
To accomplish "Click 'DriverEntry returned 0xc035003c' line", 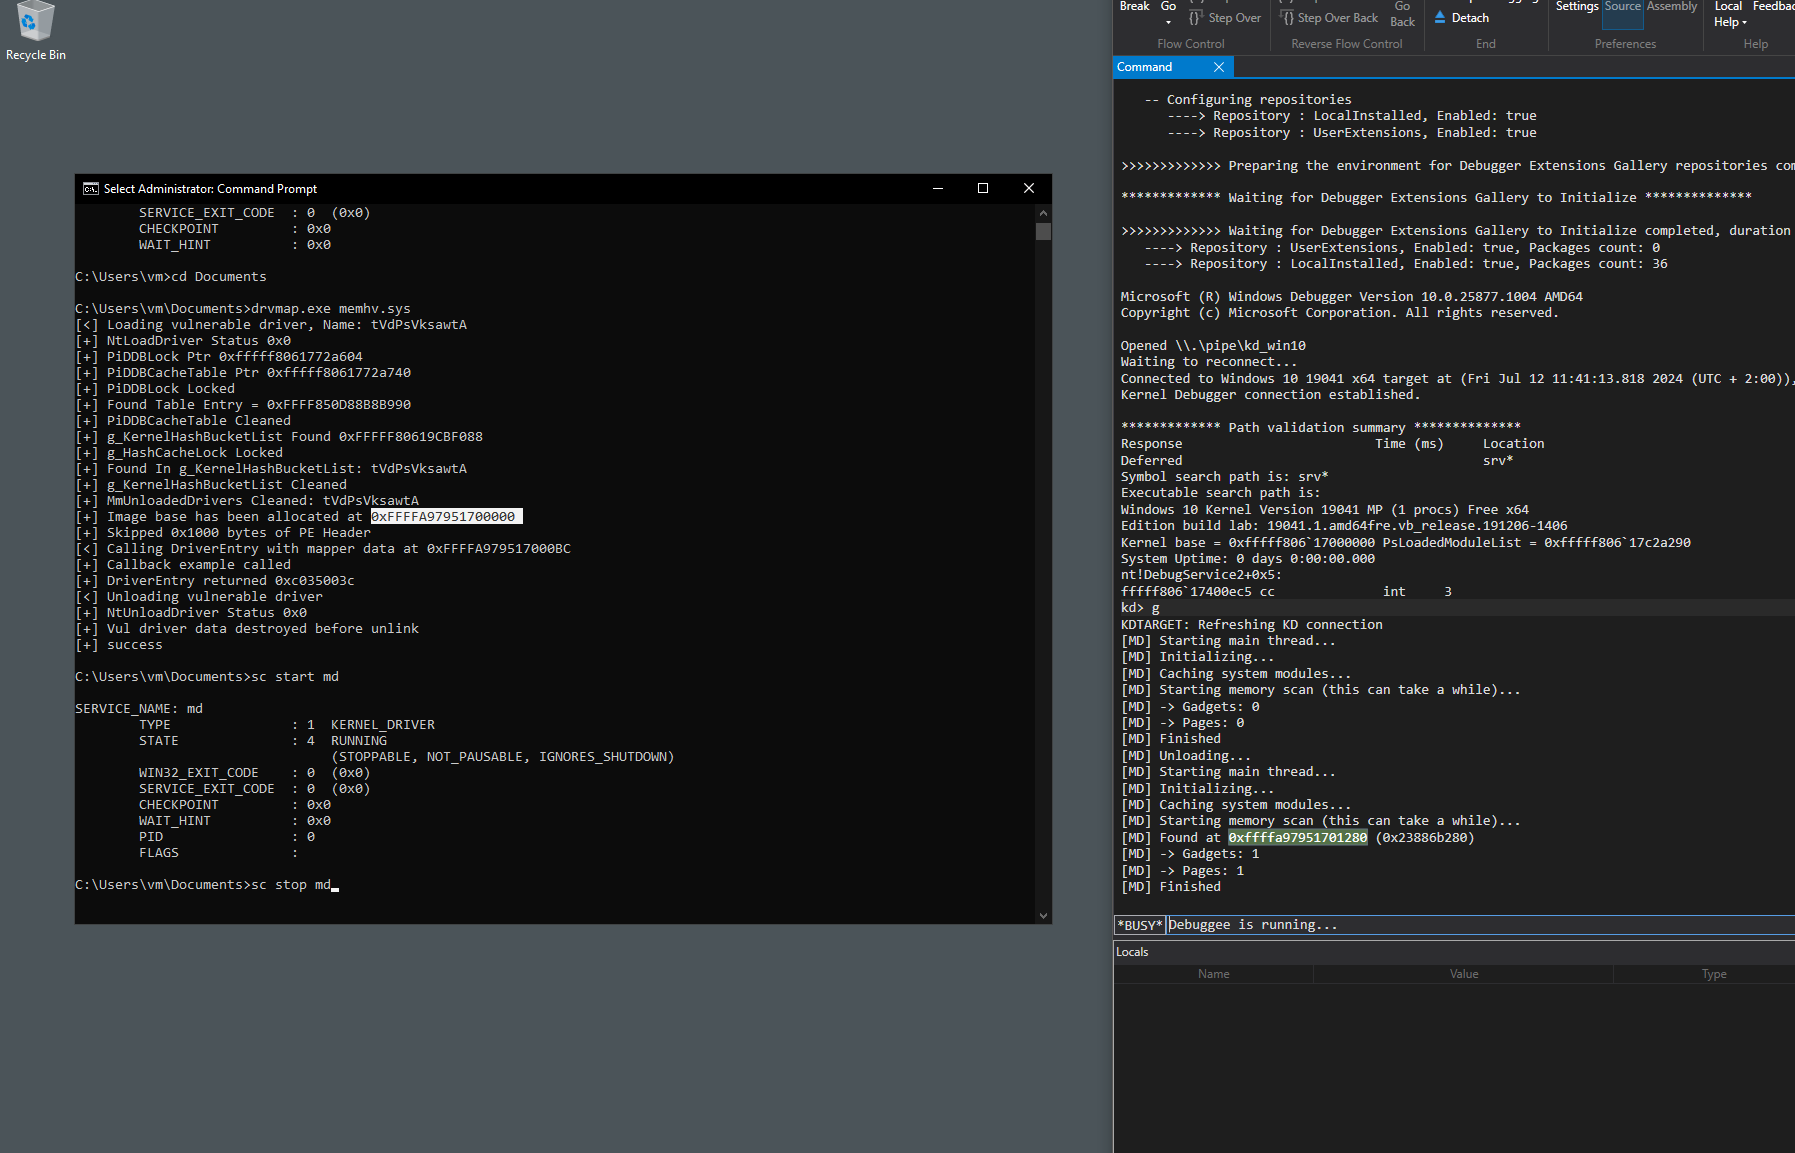I will [x=215, y=581].
